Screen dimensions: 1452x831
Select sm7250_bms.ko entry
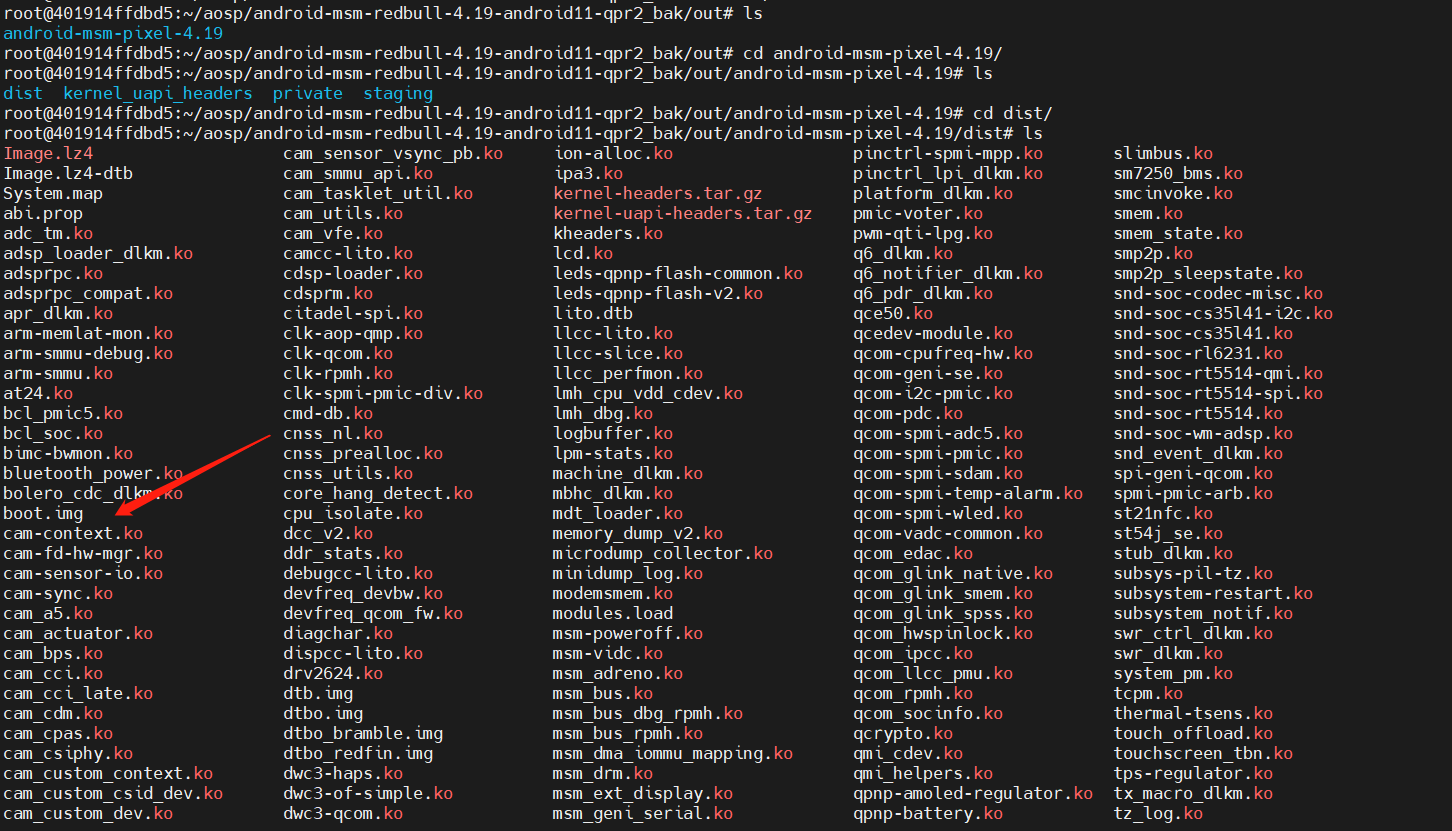click(1178, 173)
